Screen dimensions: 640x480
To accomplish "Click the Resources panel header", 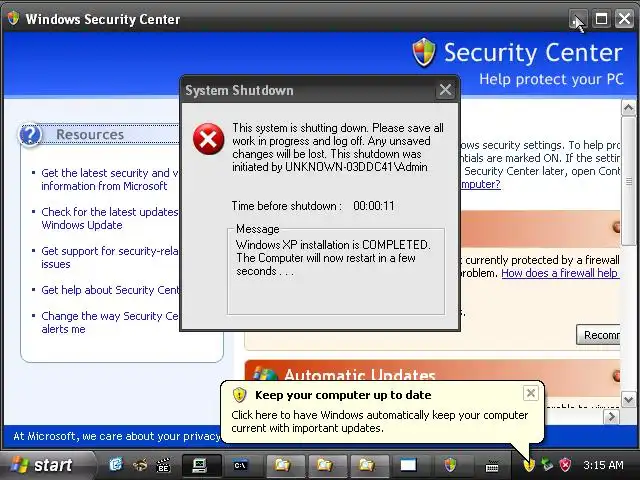I will [x=99, y=134].
